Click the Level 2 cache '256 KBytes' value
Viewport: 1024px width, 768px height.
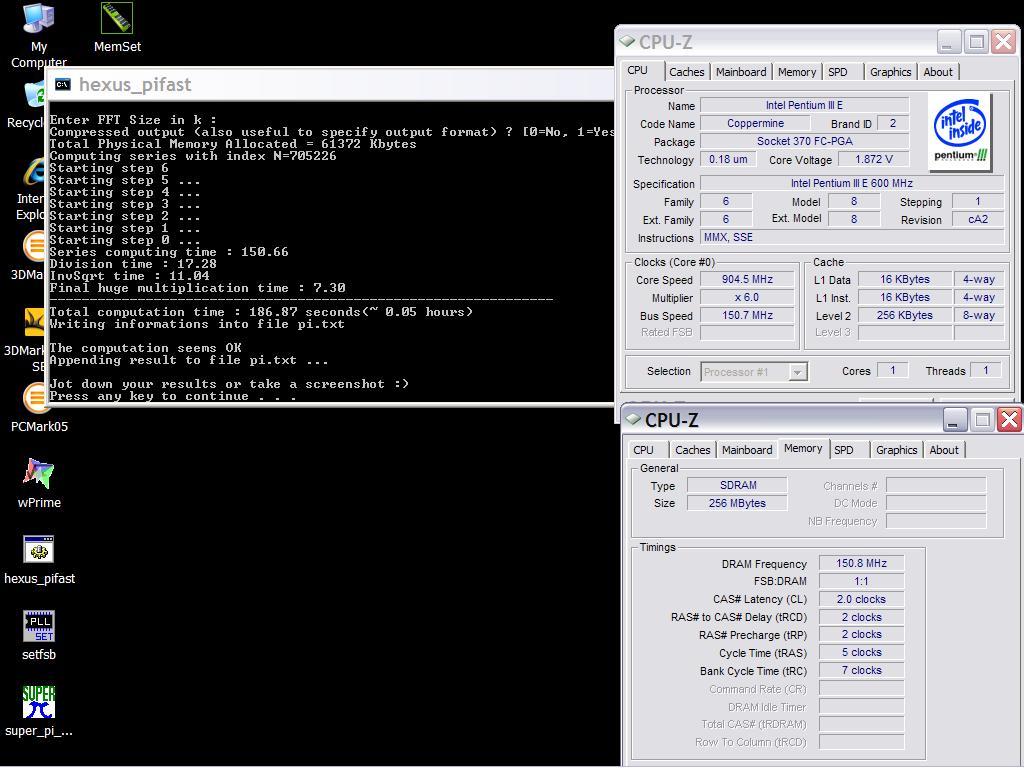(x=904, y=315)
